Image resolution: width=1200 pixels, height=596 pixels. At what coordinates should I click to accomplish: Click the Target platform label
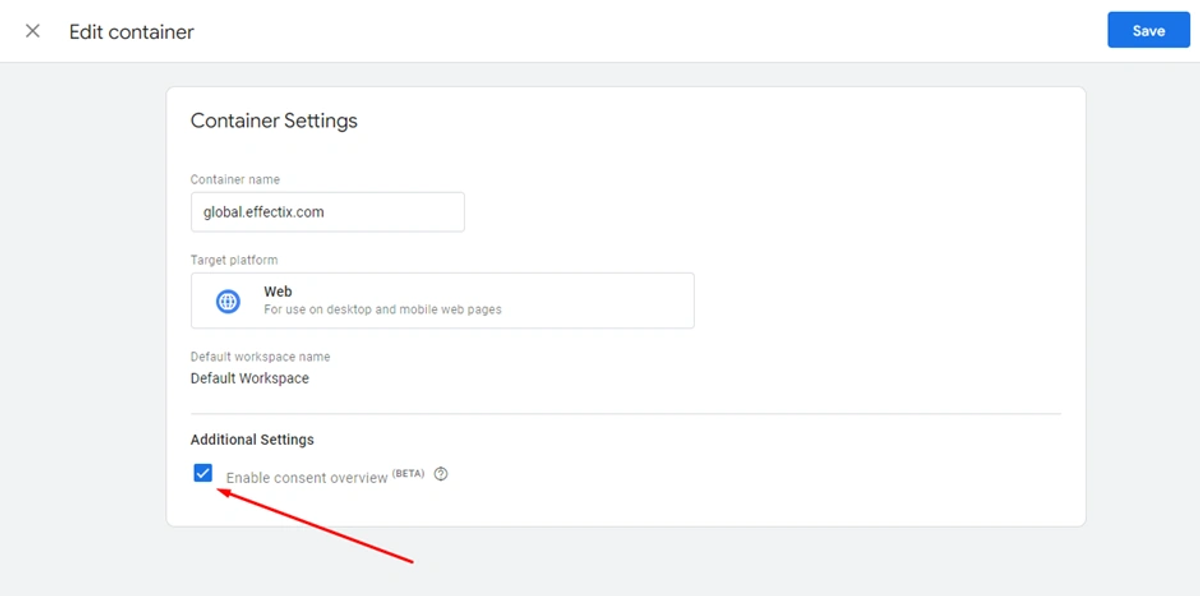[x=234, y=260]
